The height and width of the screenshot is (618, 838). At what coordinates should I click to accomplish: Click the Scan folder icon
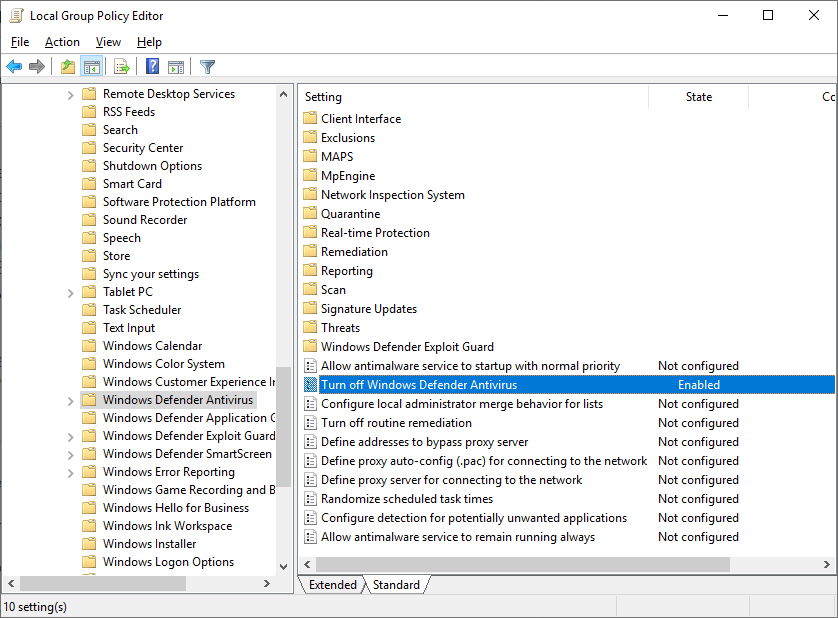coord(310,289)
